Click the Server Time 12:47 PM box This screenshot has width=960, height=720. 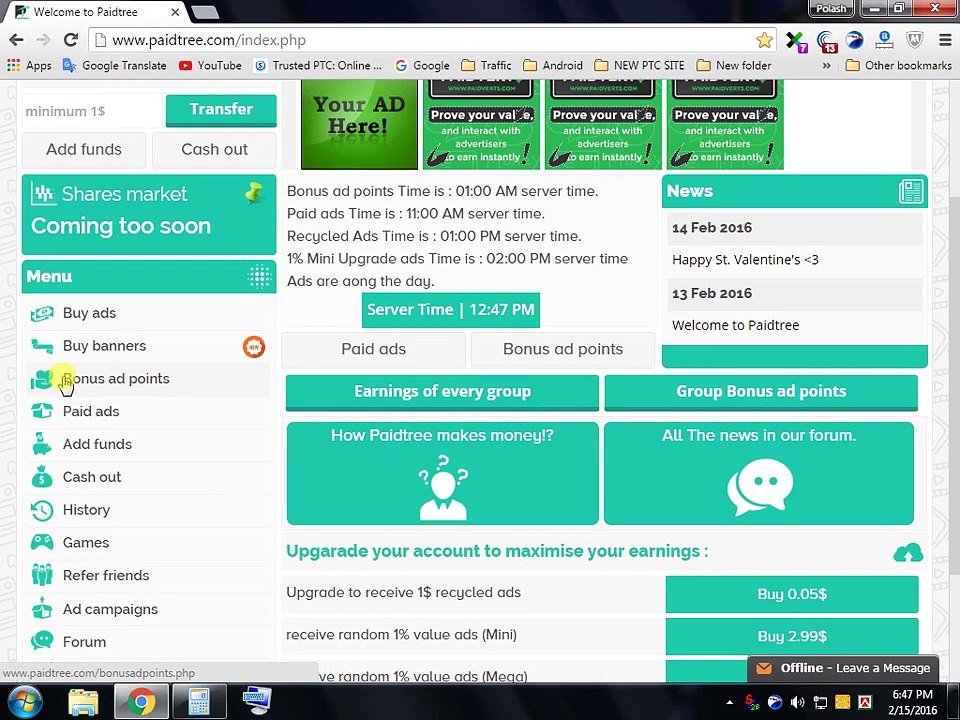tap(451, 310)
